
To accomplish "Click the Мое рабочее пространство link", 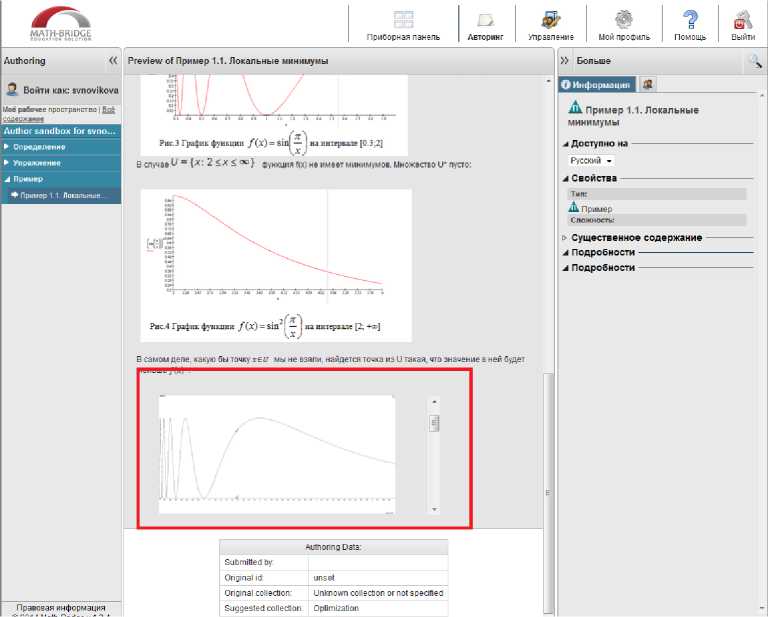I will tap(49, 110).
